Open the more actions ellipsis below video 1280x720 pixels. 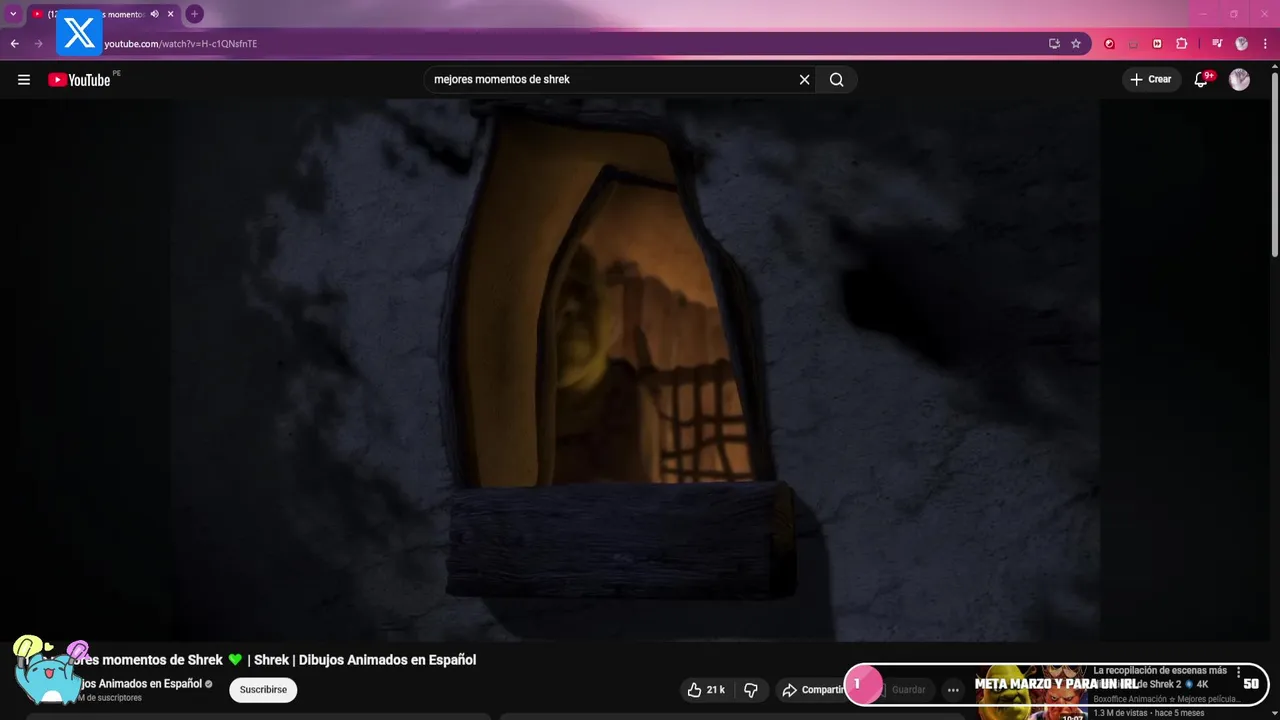click(953, 690)
